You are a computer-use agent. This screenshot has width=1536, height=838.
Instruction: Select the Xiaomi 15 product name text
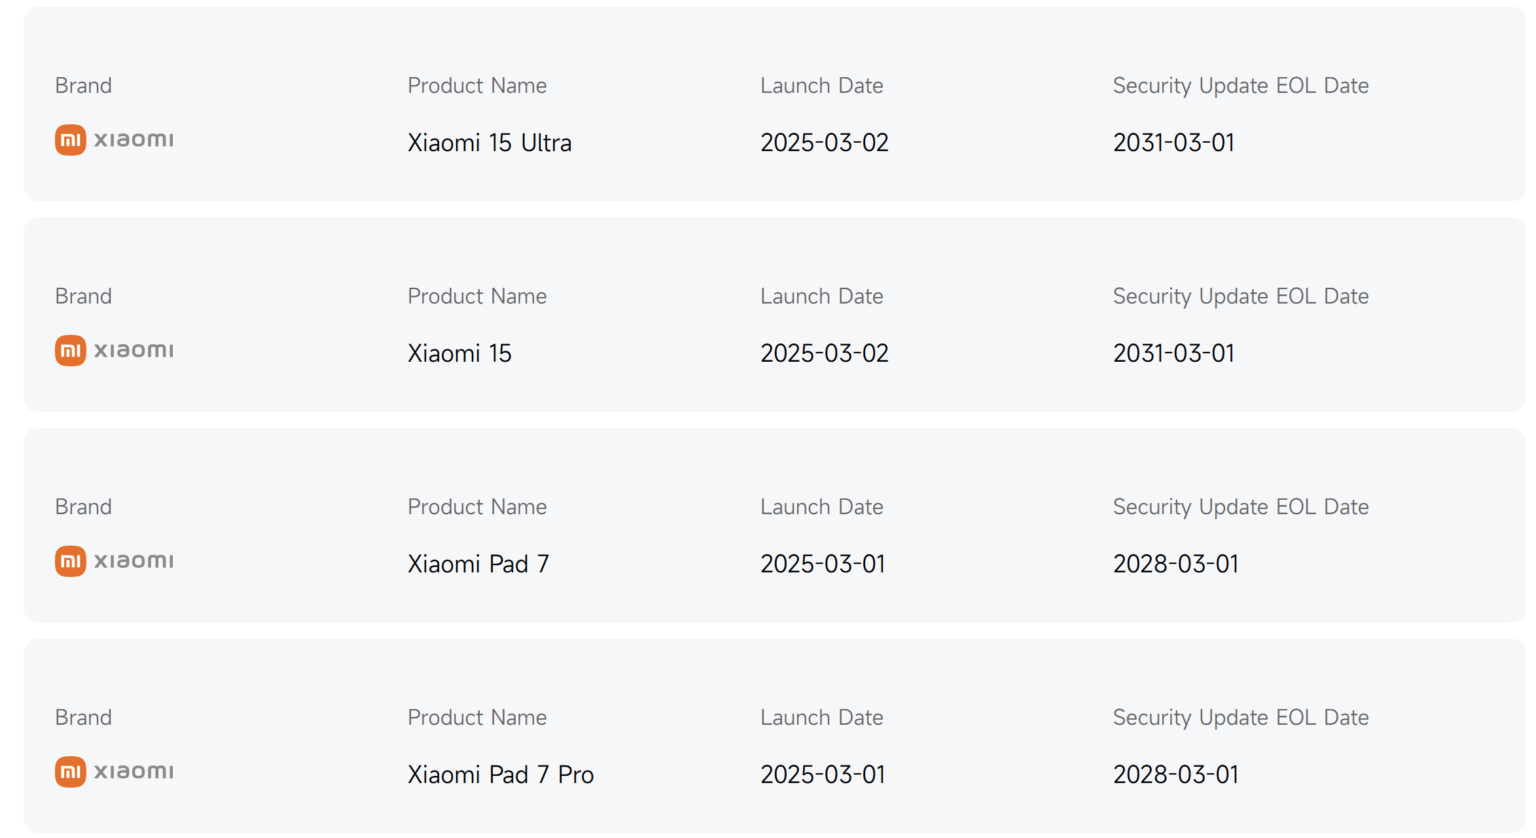459,352
